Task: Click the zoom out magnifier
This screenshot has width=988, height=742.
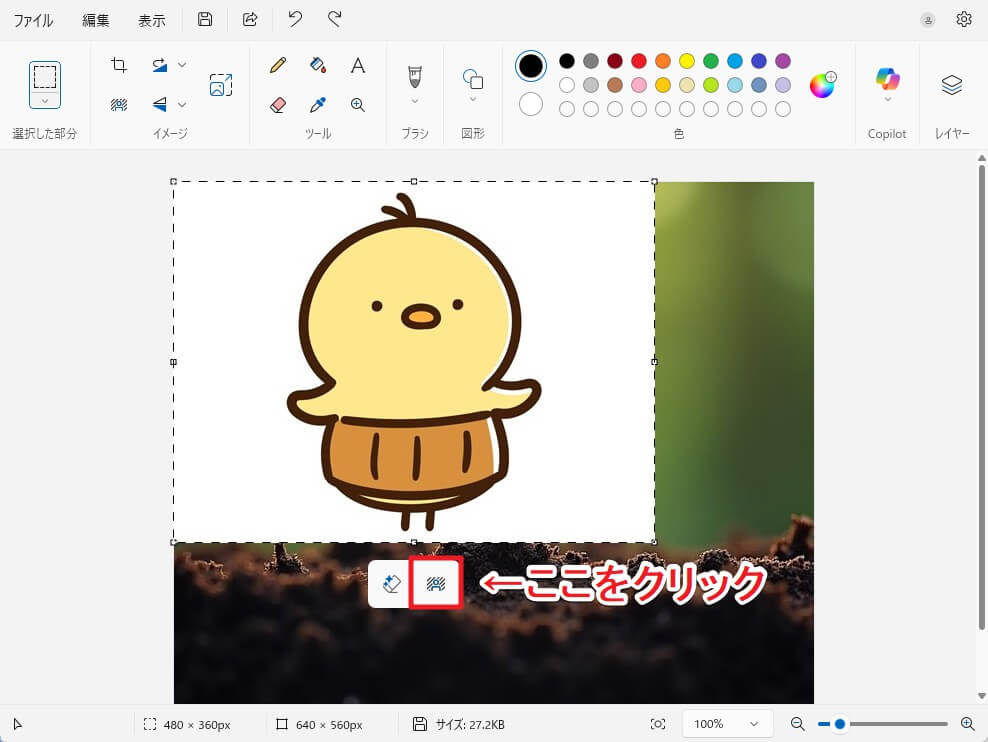Action: [797, 724]
